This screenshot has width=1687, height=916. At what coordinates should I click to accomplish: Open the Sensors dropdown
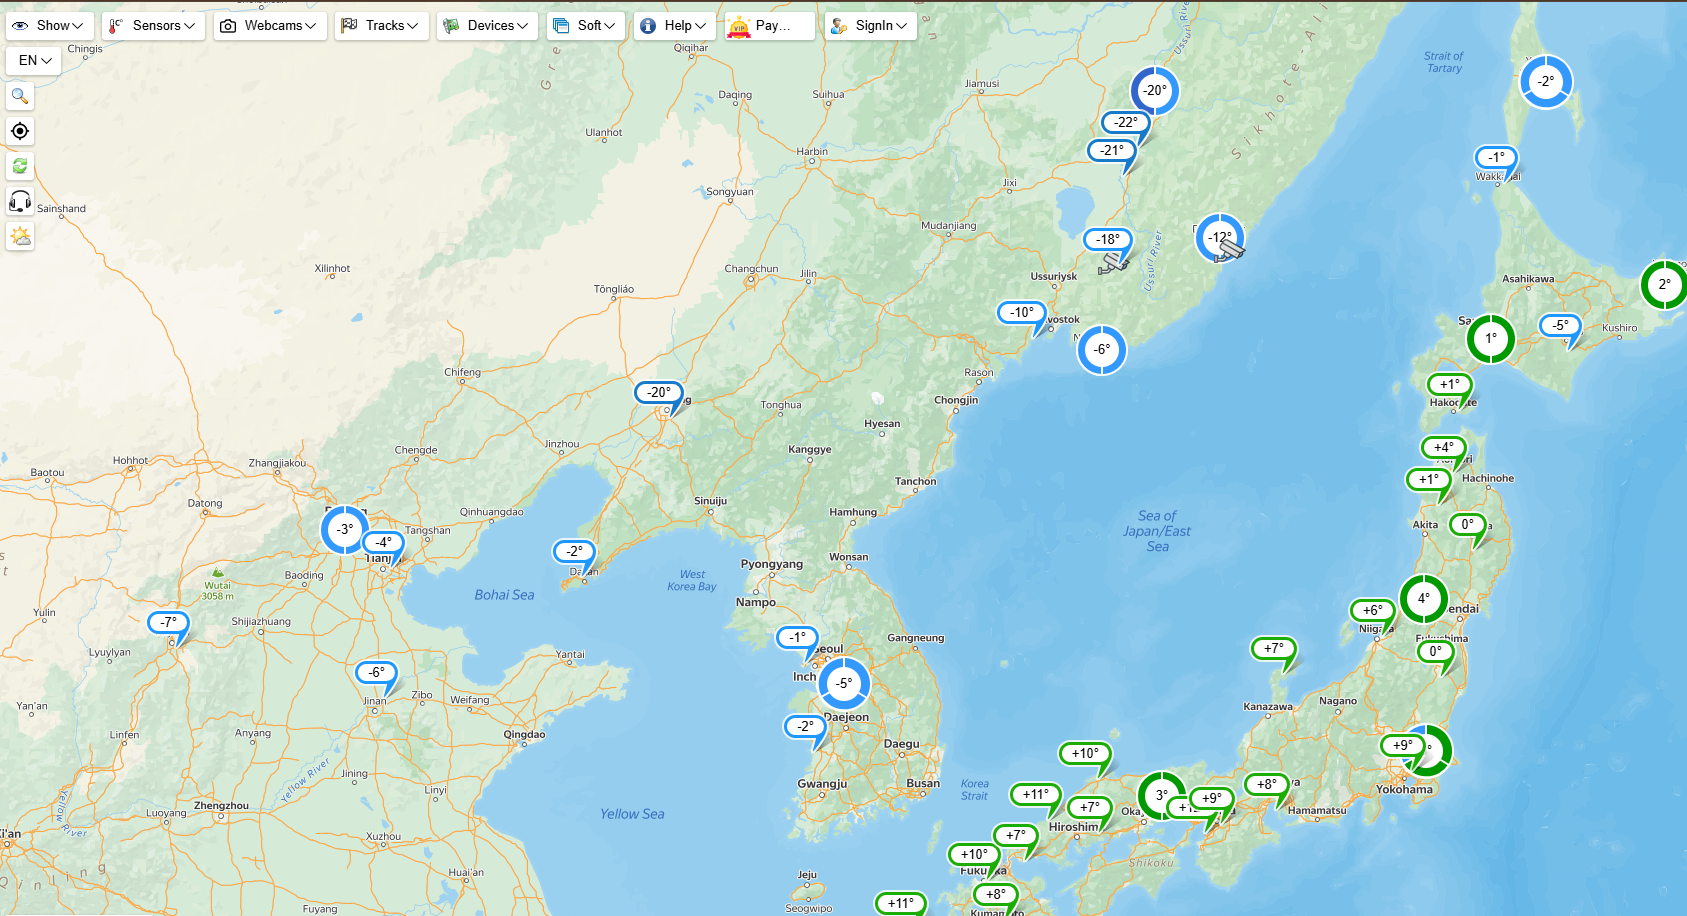pos(153,26)
